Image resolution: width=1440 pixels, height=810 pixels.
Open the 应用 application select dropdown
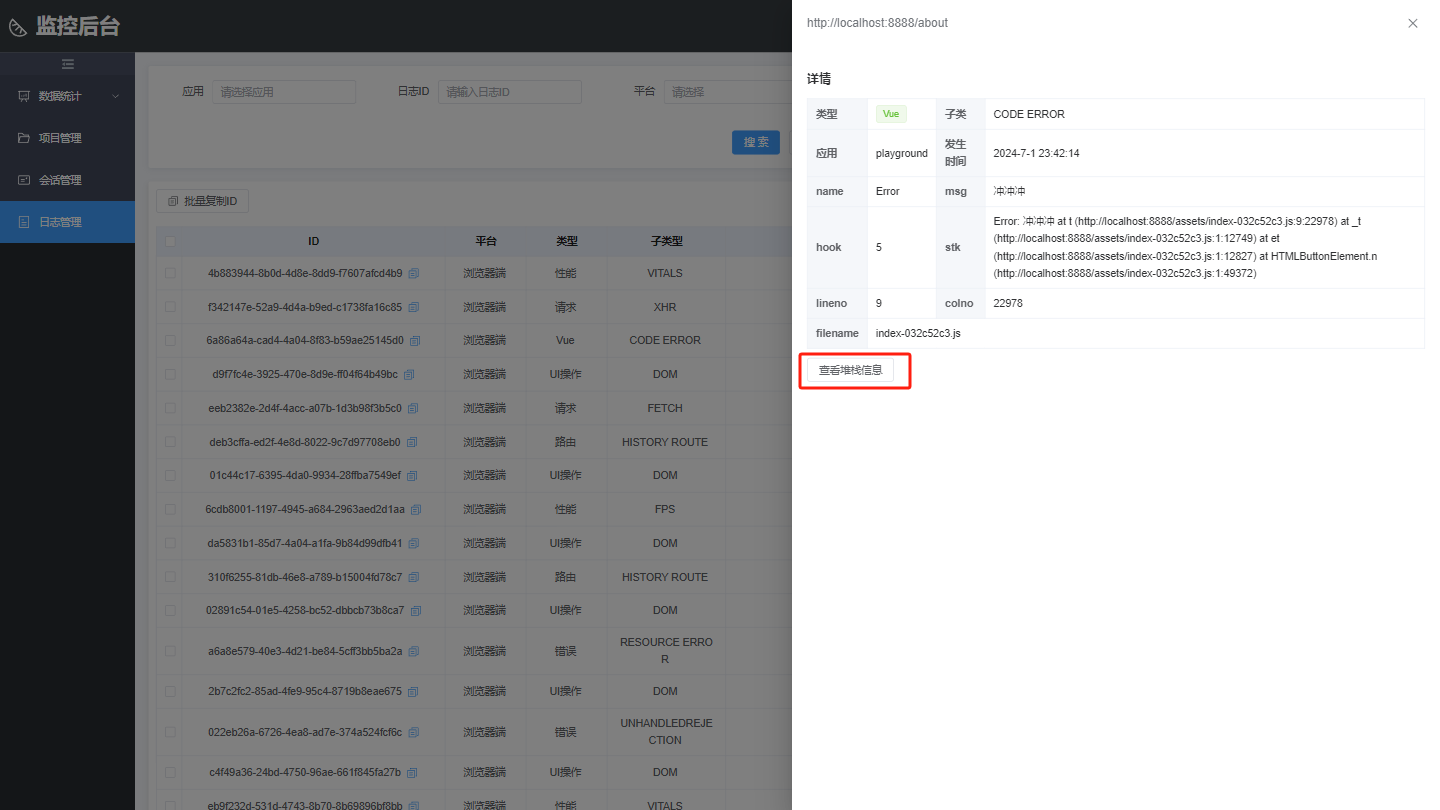click(x=284, y=92)
